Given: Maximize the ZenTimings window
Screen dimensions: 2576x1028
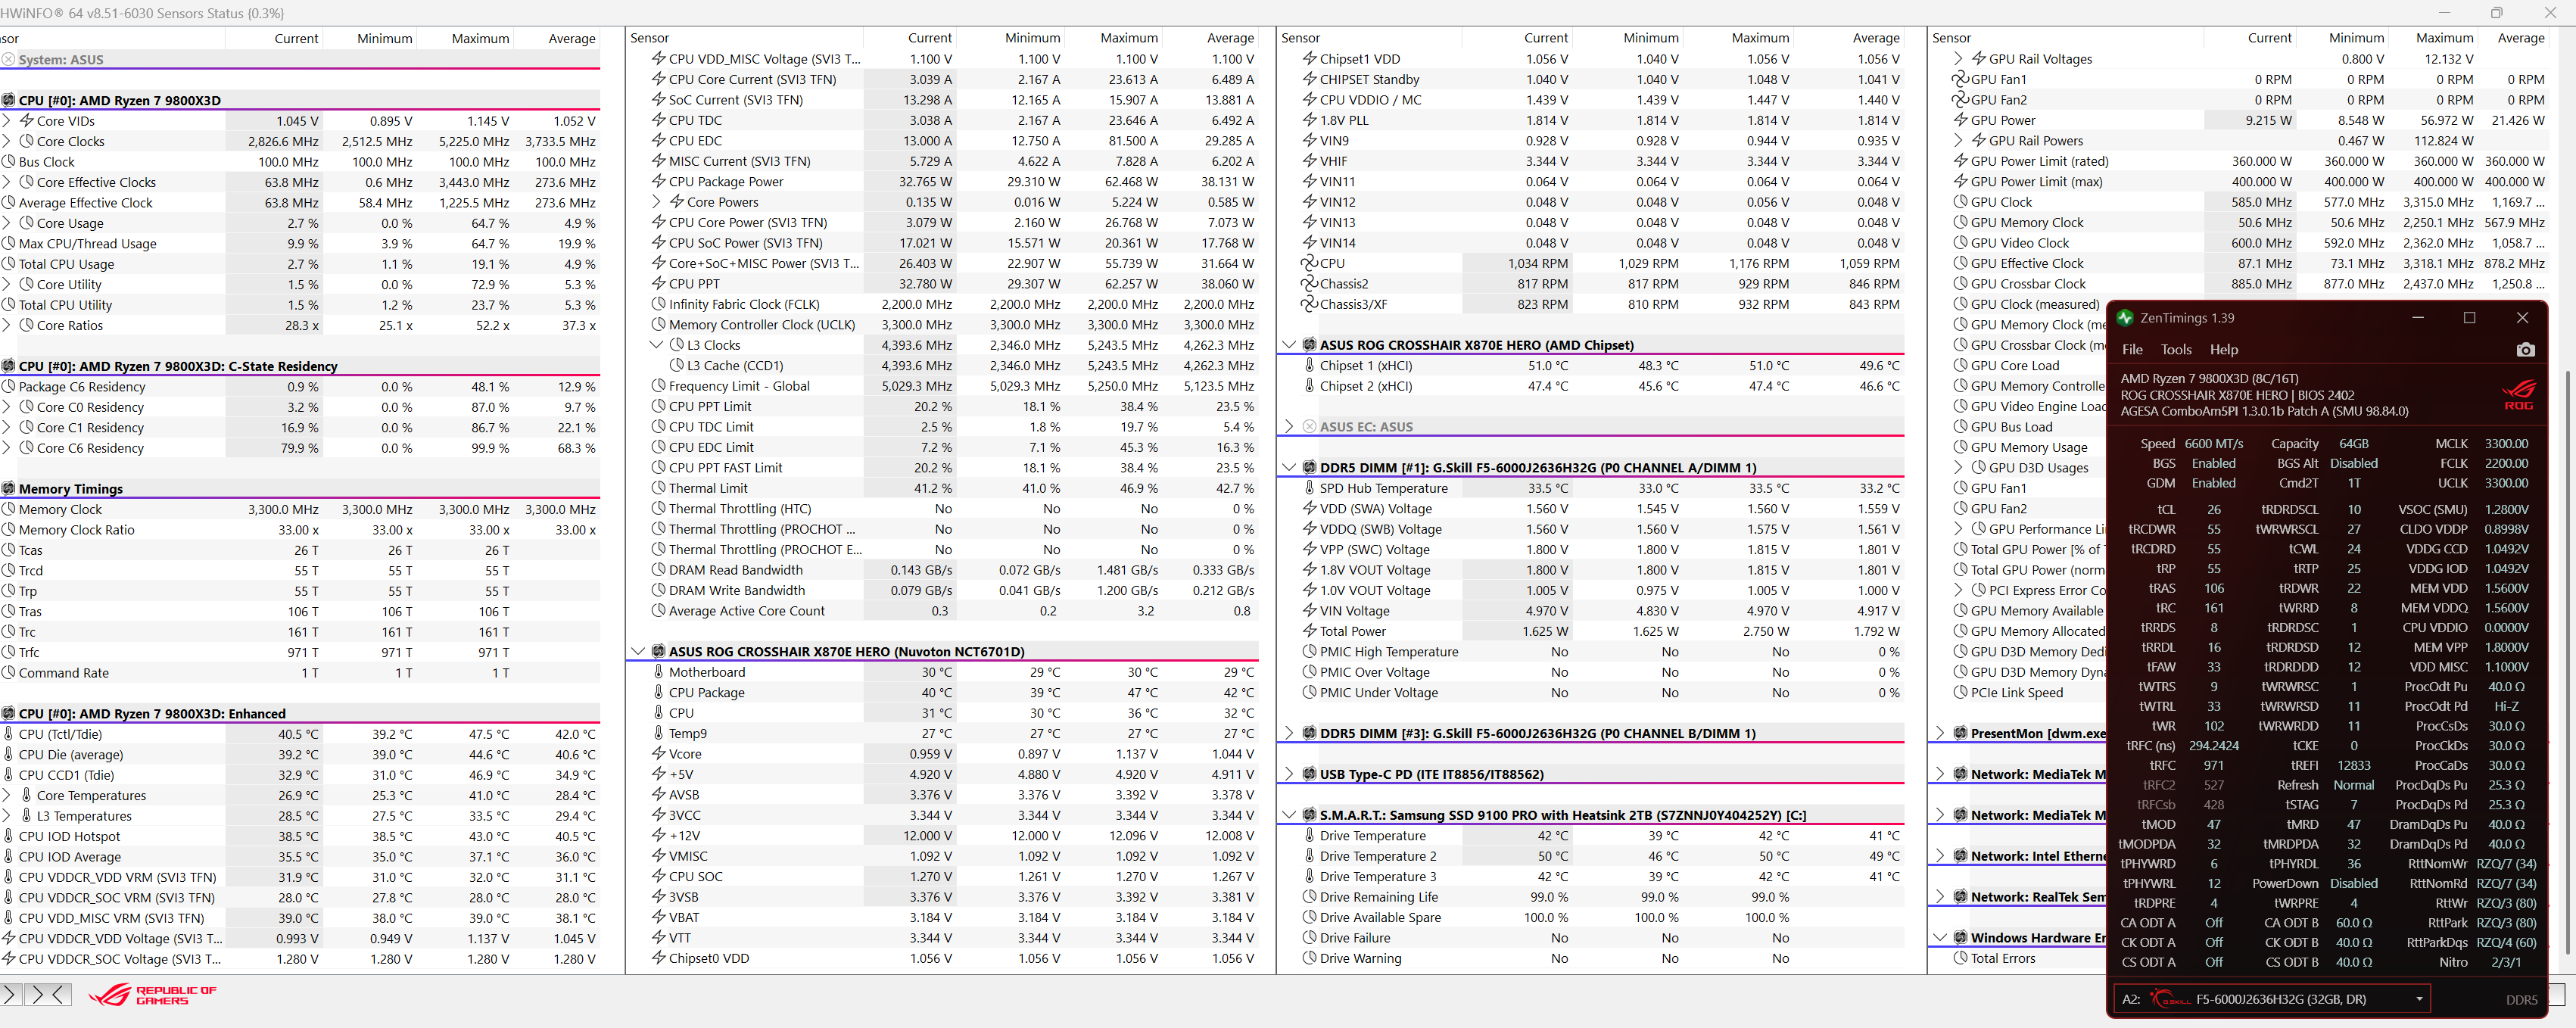Looking at the screenshot, I should tap(2469, 317).
